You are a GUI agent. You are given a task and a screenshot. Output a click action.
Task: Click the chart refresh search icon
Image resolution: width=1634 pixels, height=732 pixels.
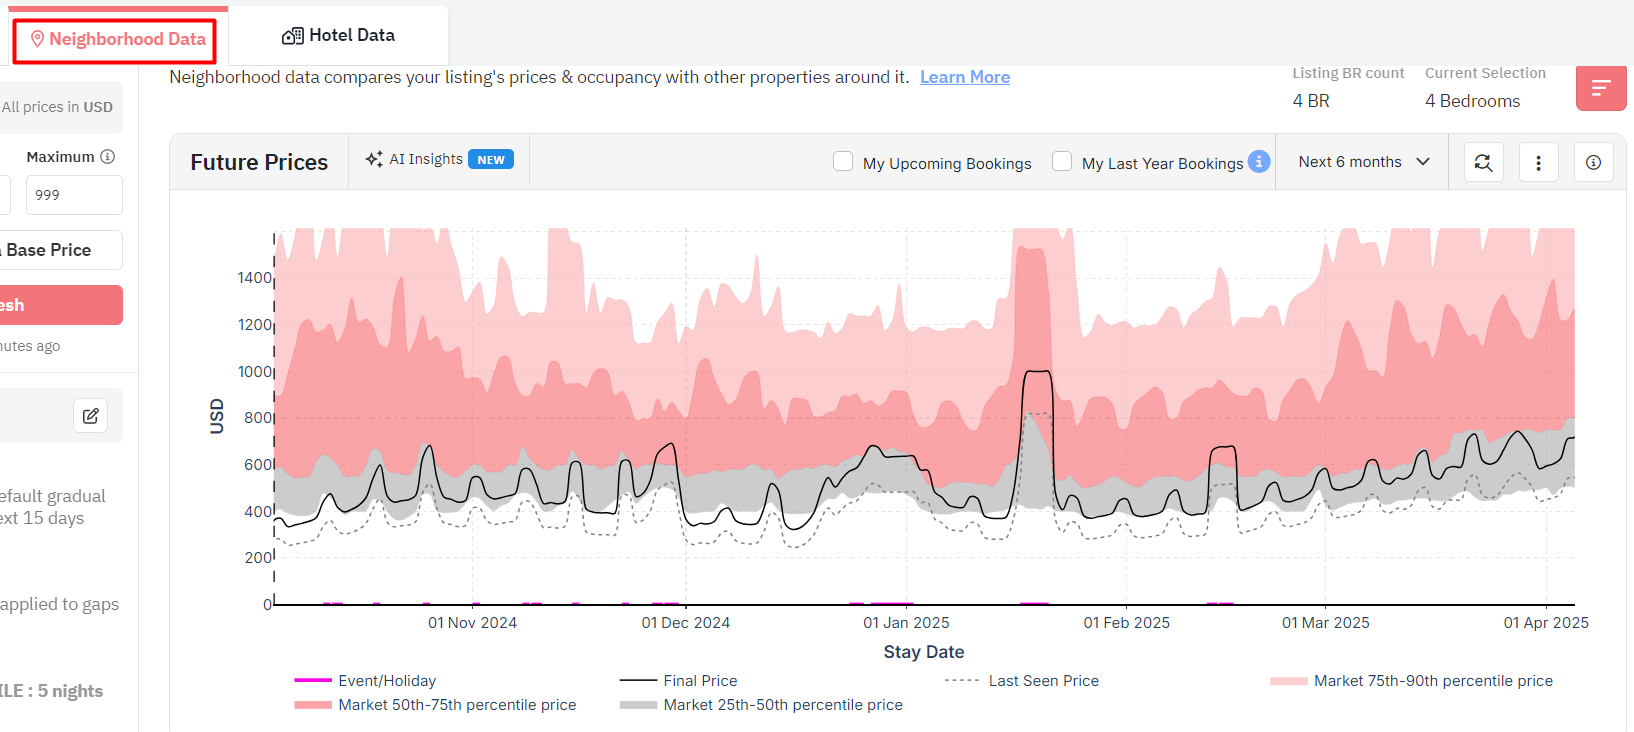(x=1484, y=162)
